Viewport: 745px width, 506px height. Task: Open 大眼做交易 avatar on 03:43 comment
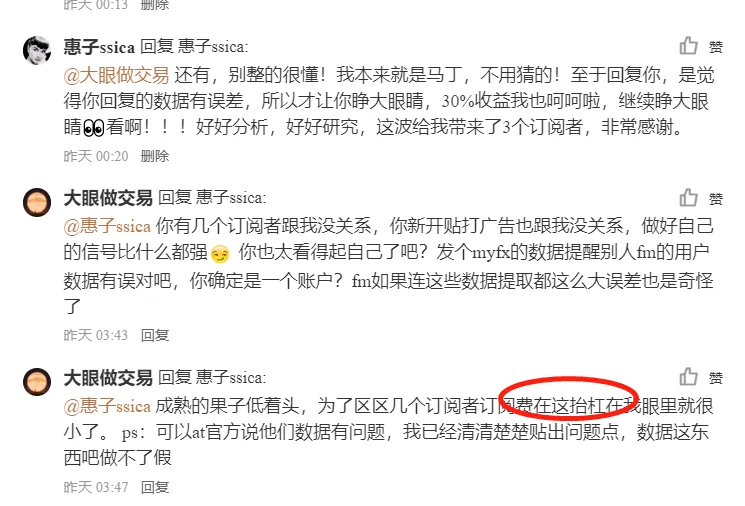[x=37, y=202]
